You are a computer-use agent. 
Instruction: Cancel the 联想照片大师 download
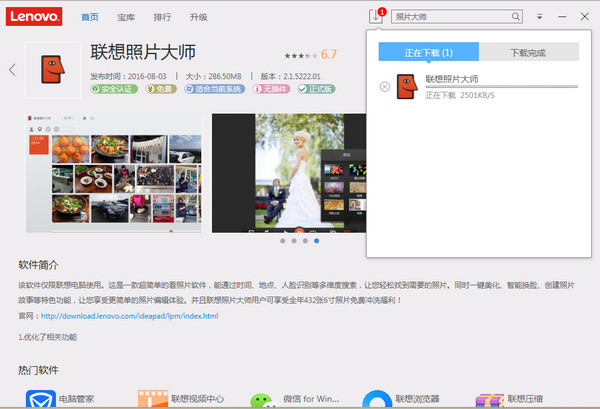[x=385, y=87]
